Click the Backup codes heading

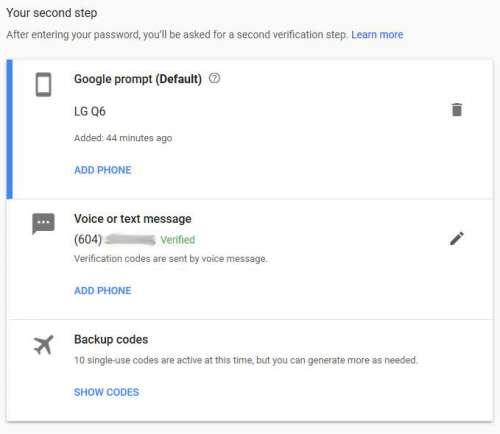pos(111,339)
